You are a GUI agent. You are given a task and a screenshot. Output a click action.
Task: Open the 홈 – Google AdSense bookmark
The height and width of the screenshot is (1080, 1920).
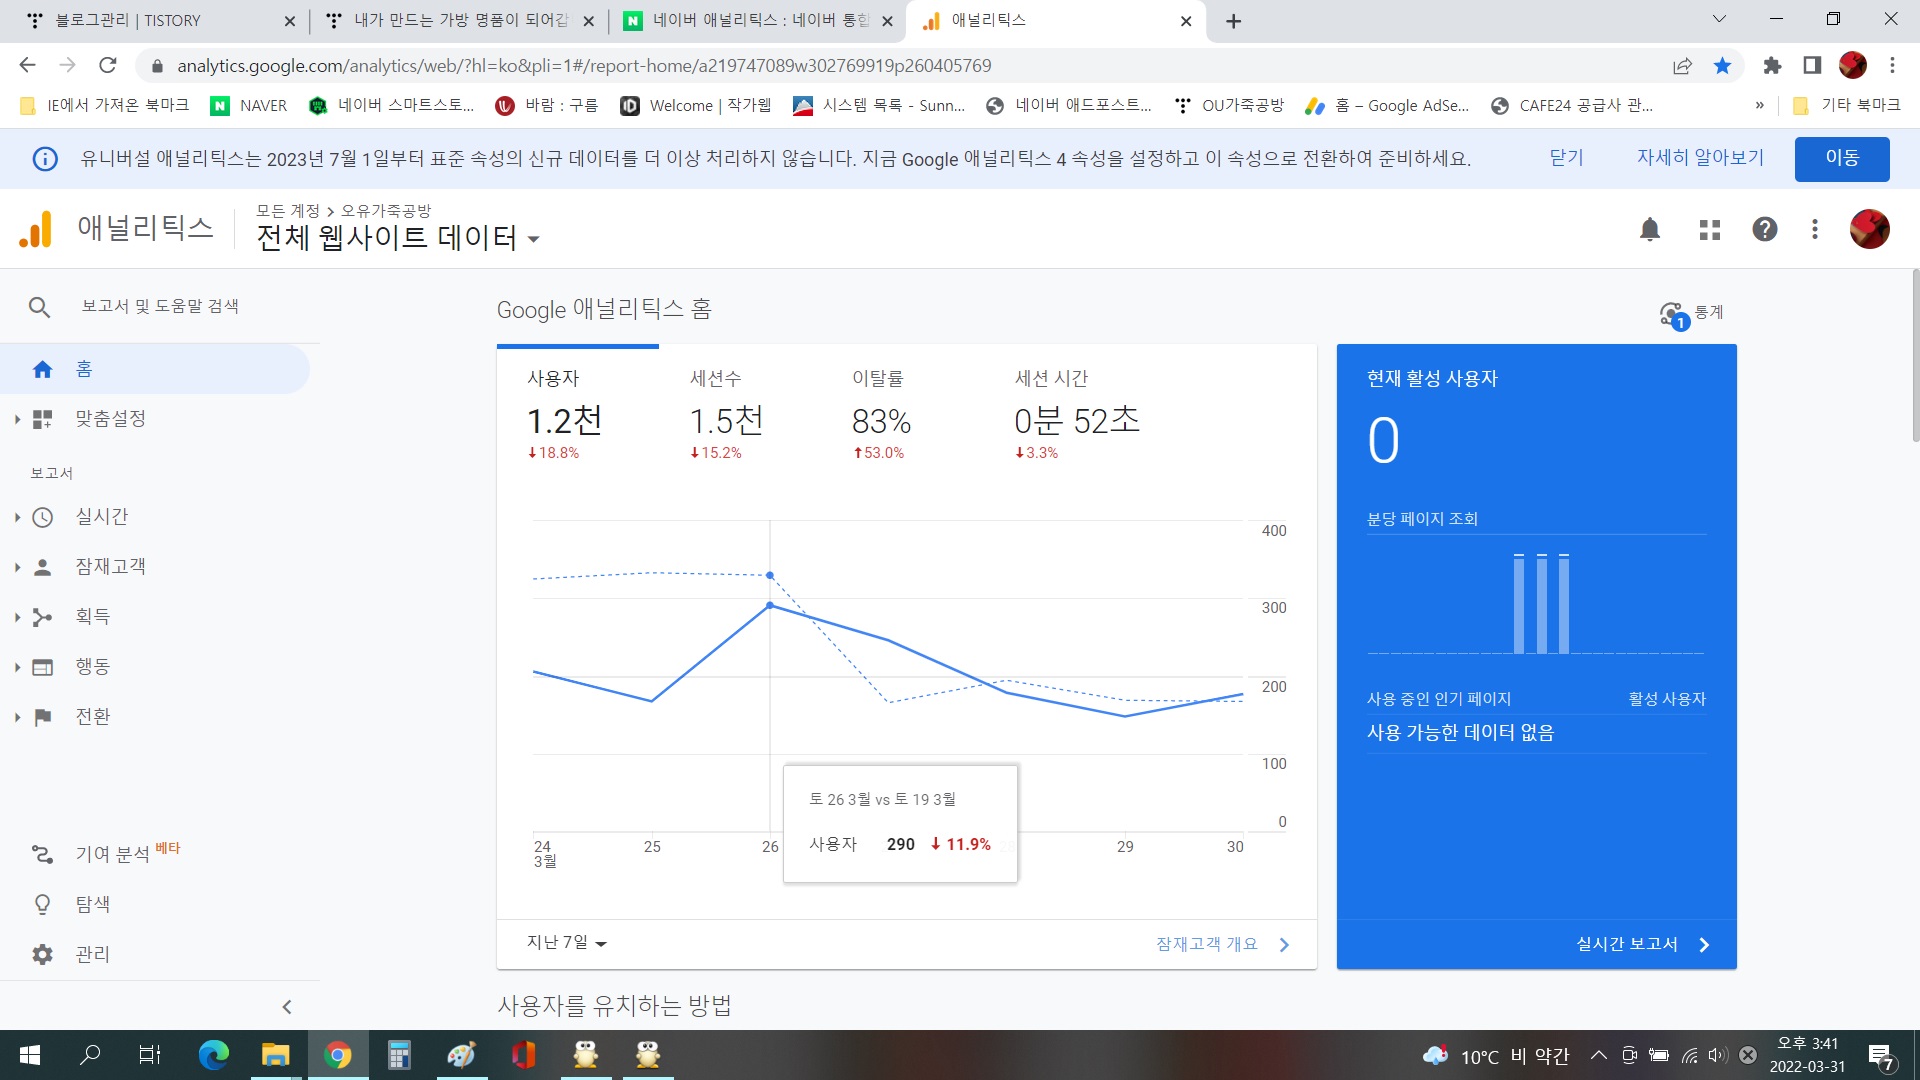[x=1387, y=106]
